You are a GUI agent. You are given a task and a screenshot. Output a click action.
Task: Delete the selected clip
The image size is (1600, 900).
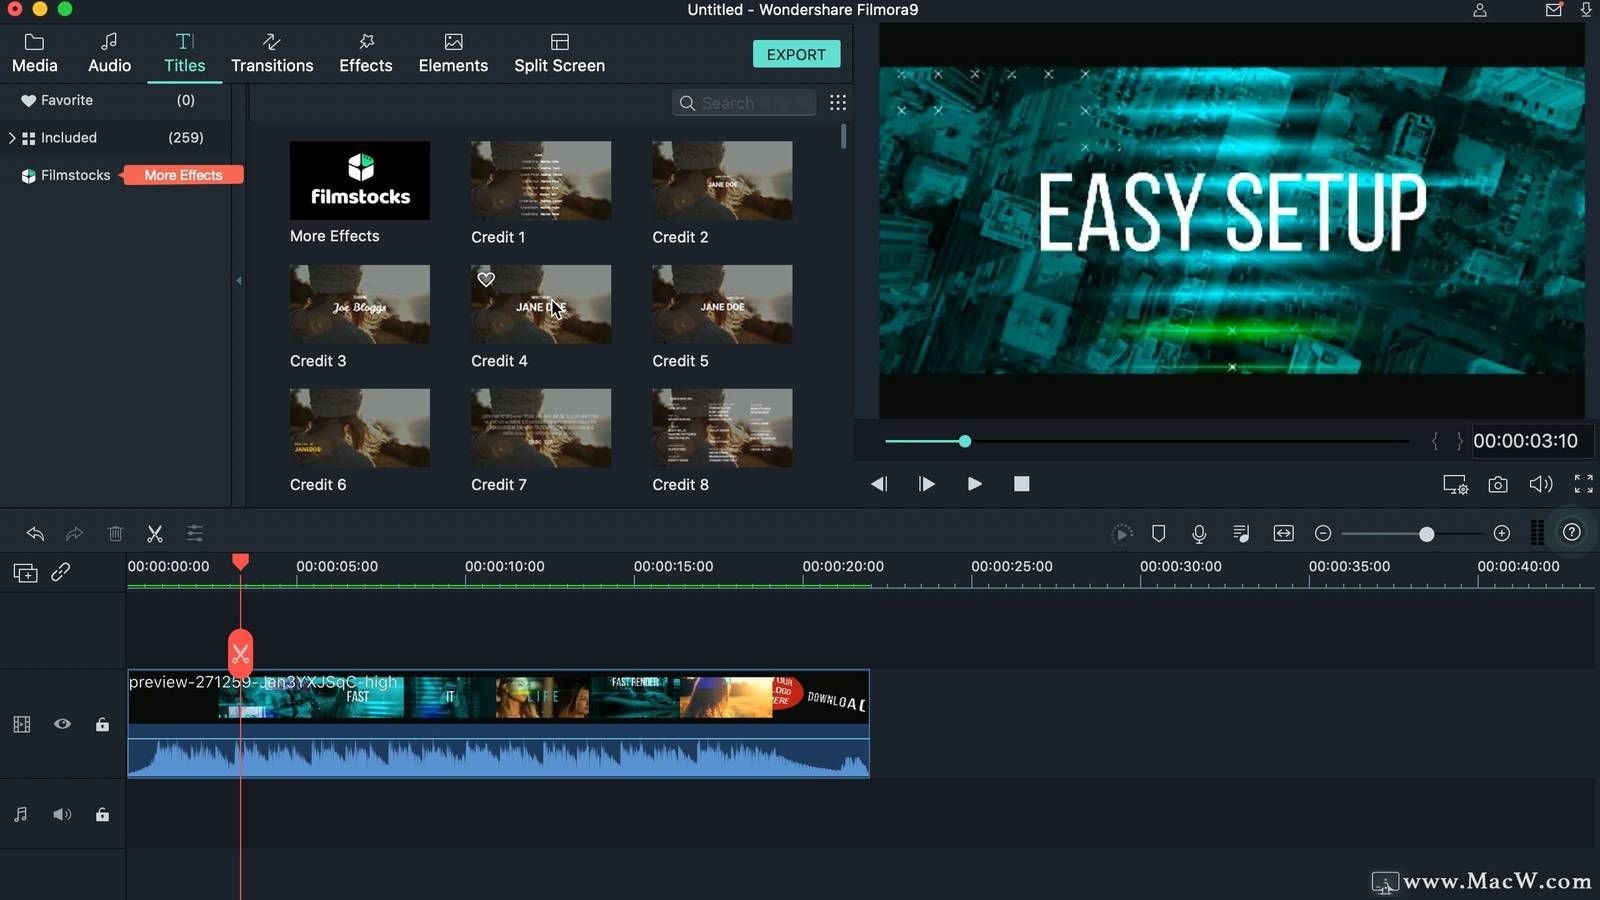coord(115,533)
